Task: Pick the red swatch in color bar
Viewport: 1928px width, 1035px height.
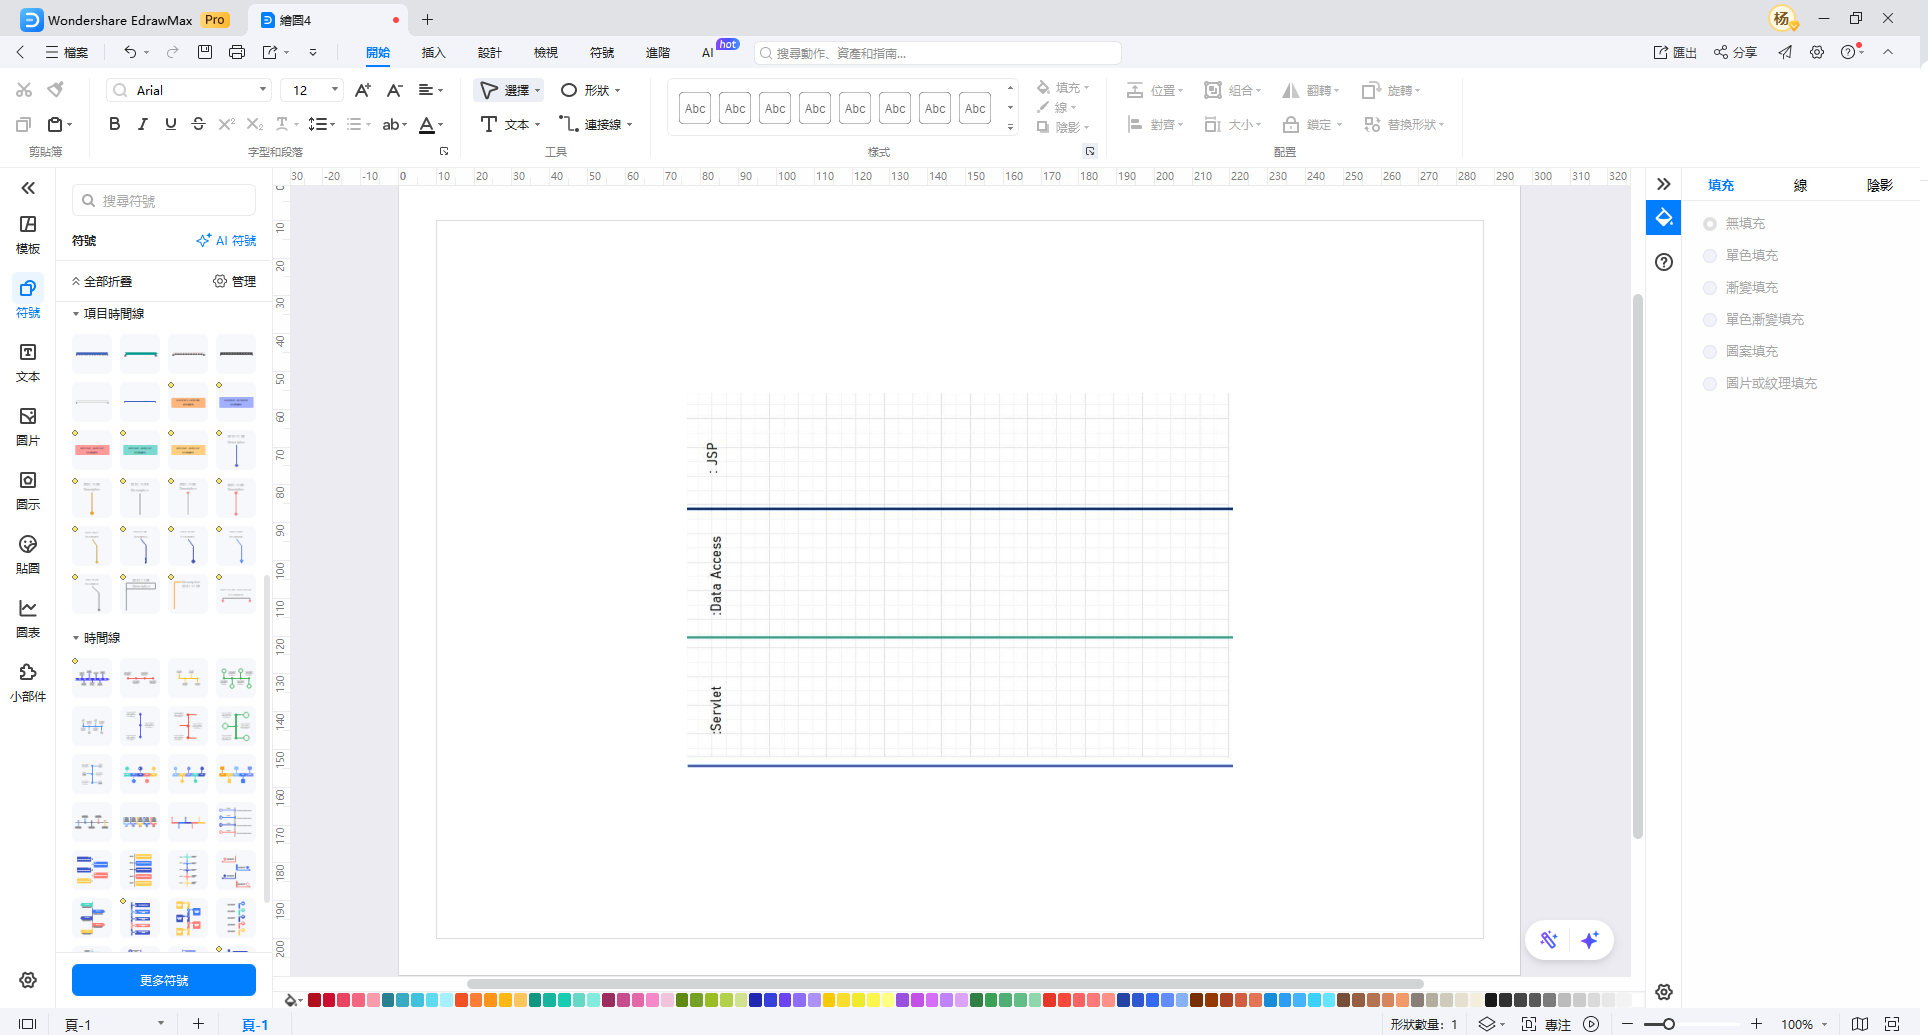Action: click(329, 1000)
